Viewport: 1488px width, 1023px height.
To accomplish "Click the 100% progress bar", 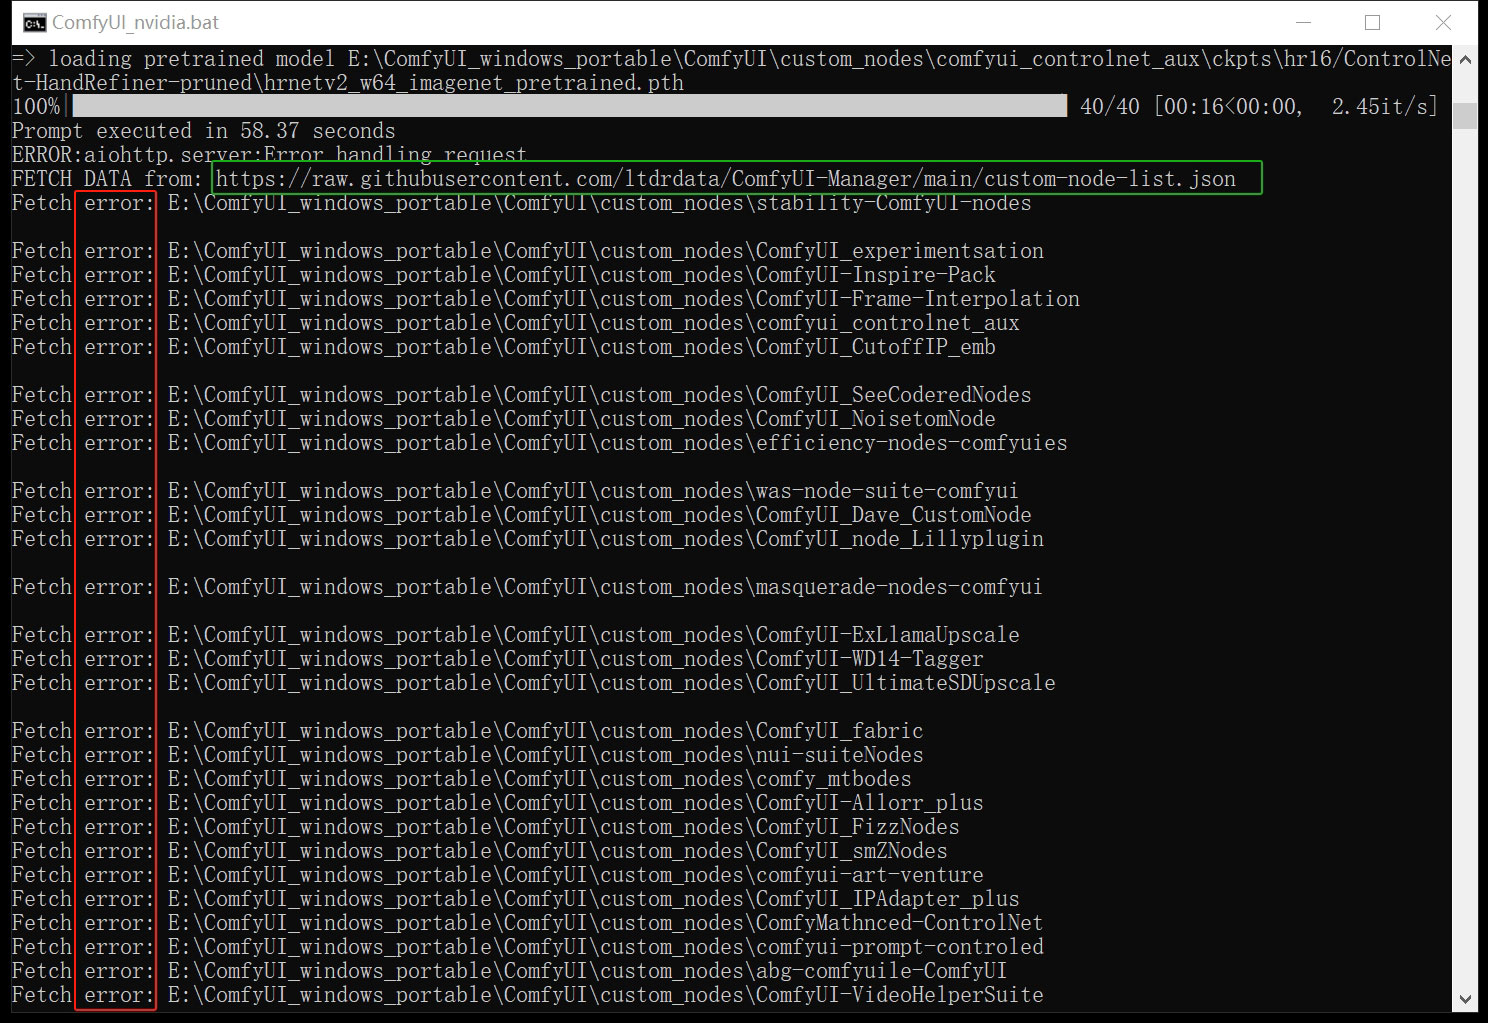I will [x=569, y=106].
